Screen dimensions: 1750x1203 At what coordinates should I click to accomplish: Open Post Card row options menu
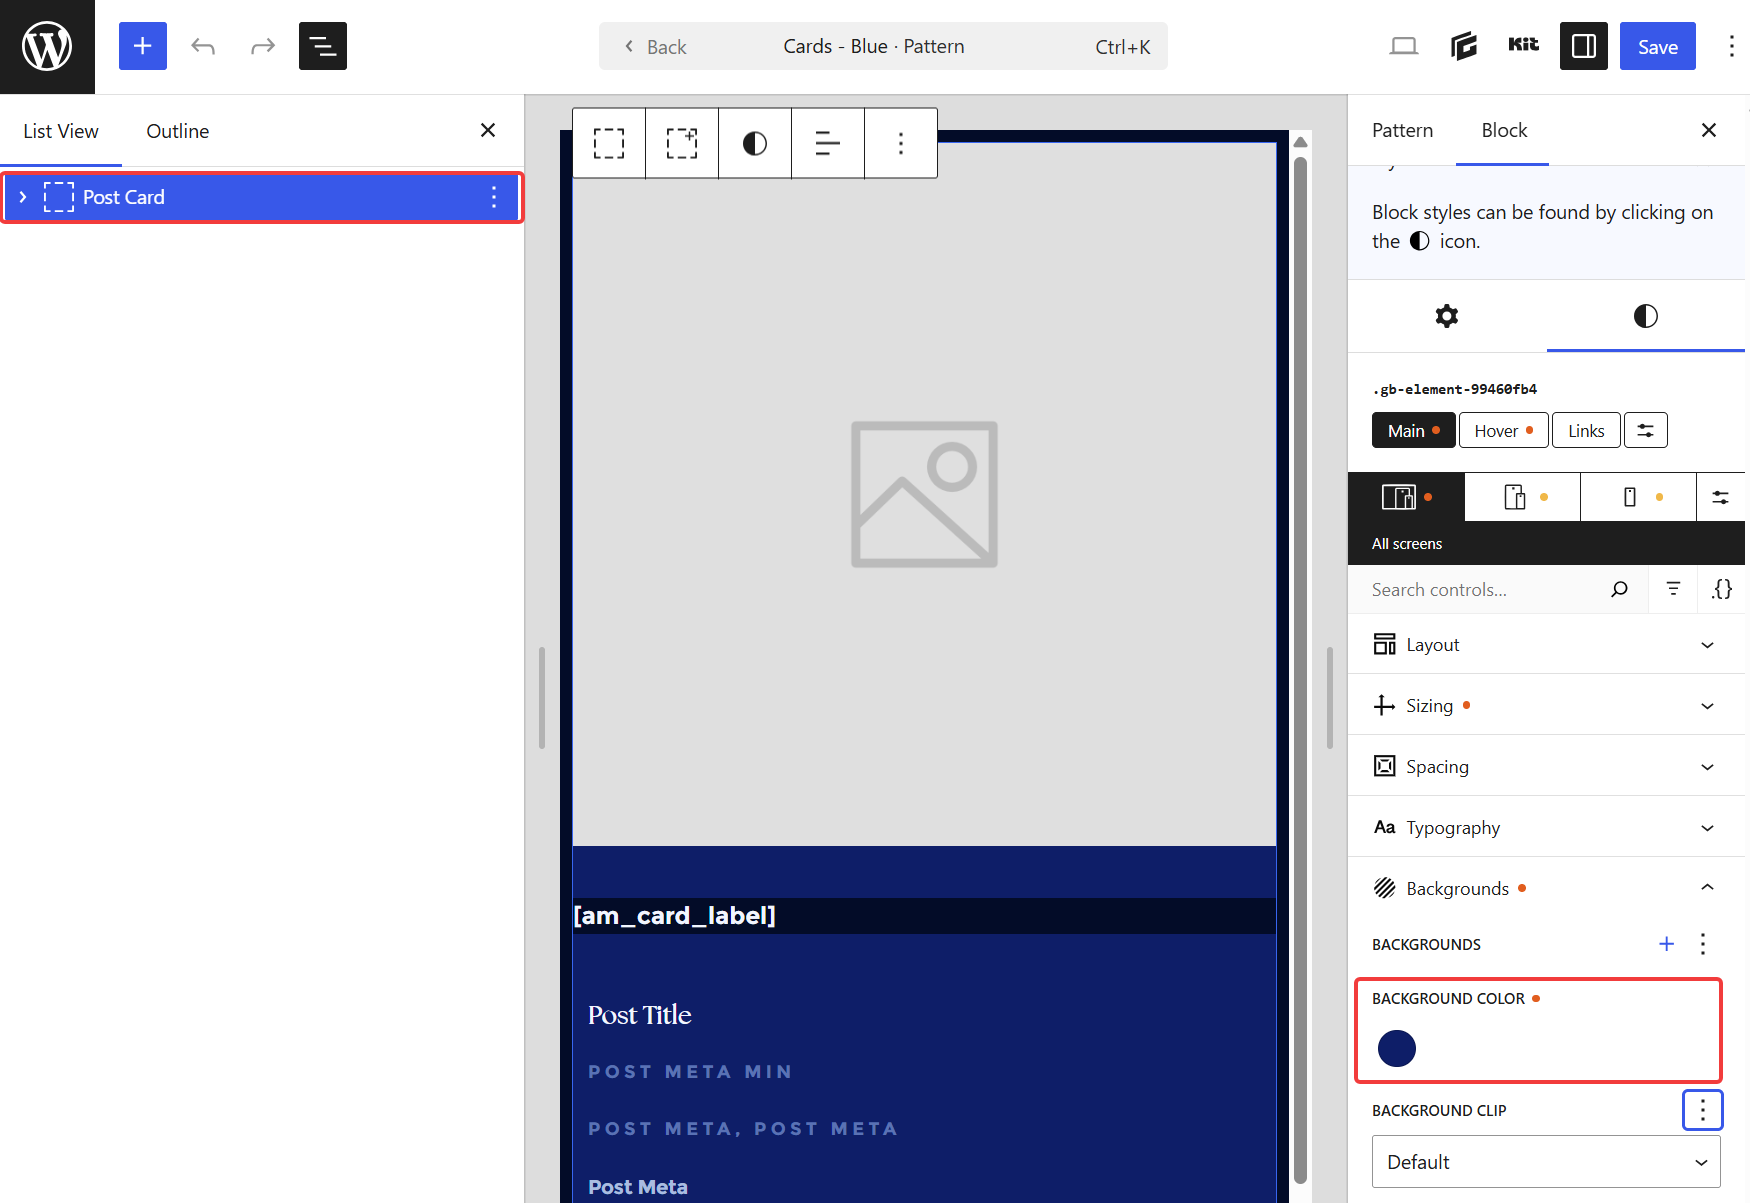point(494,197)
